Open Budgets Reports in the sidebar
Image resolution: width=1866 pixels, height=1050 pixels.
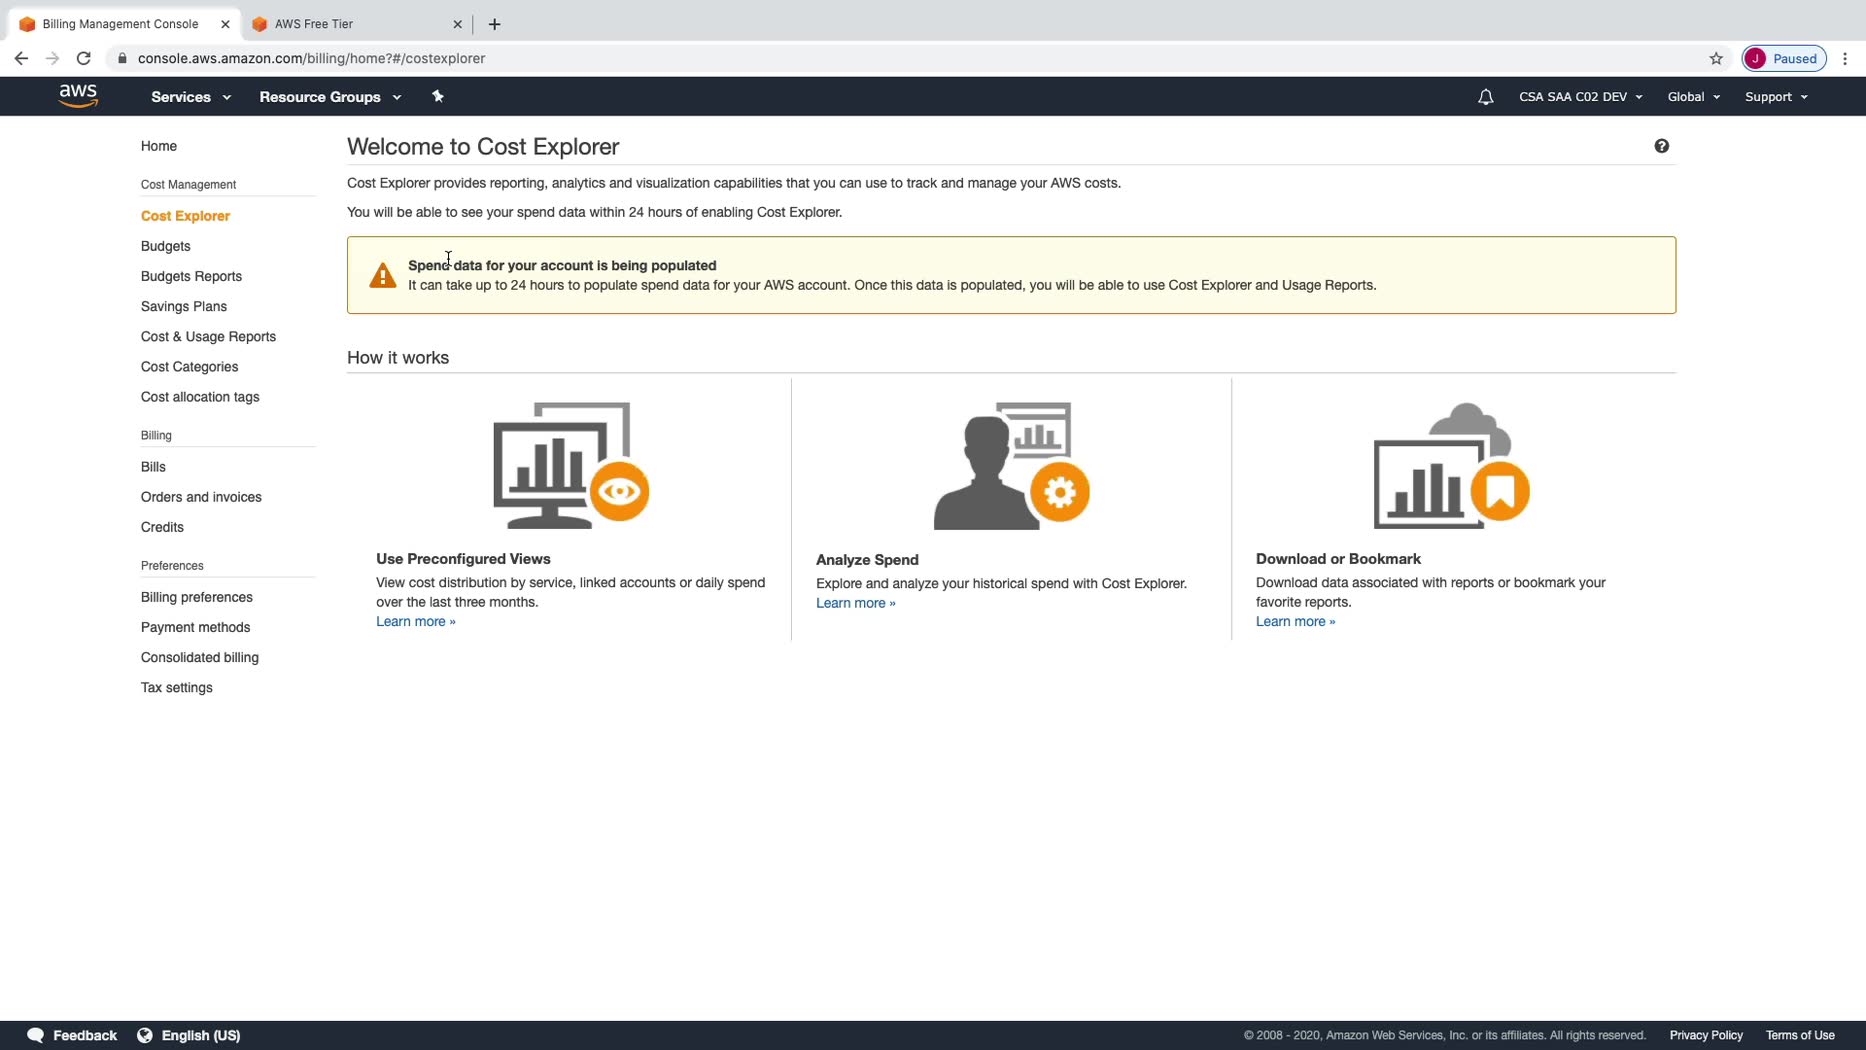[x=191, y=276]
